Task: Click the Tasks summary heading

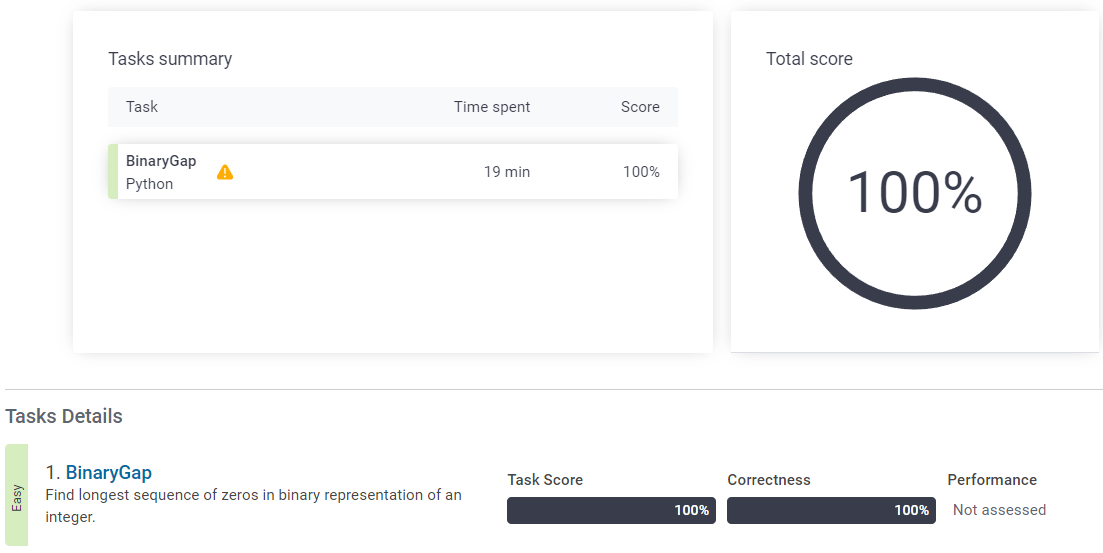Action: coord(170,59)
